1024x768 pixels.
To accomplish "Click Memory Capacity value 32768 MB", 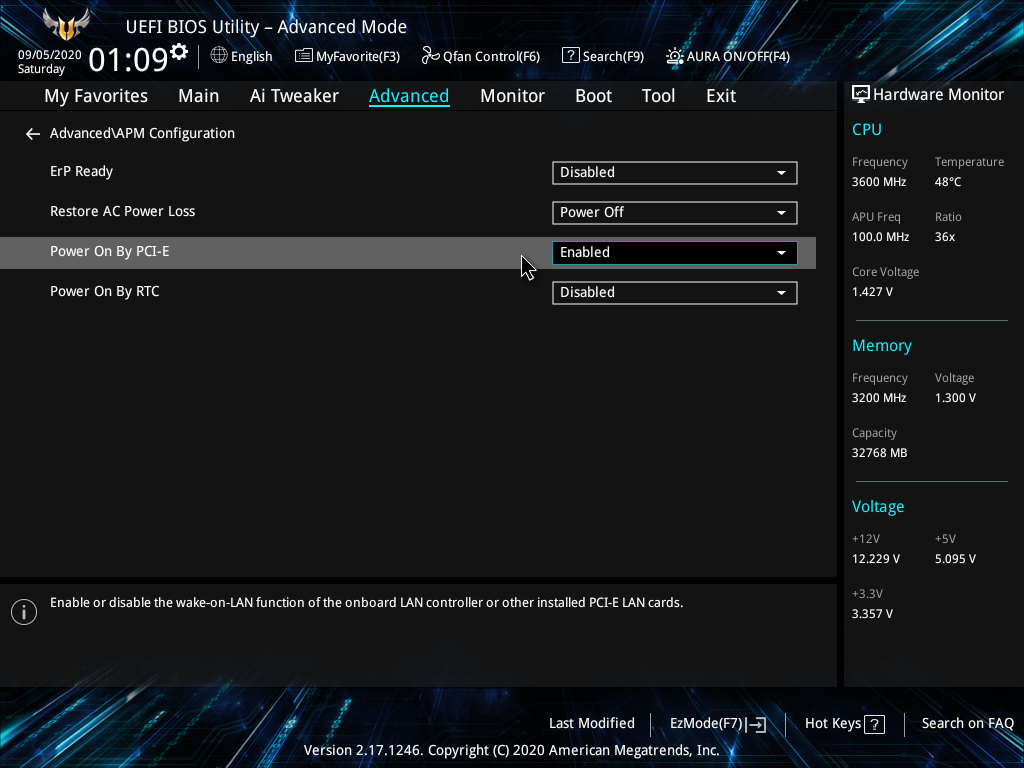I will coord(880,453).
